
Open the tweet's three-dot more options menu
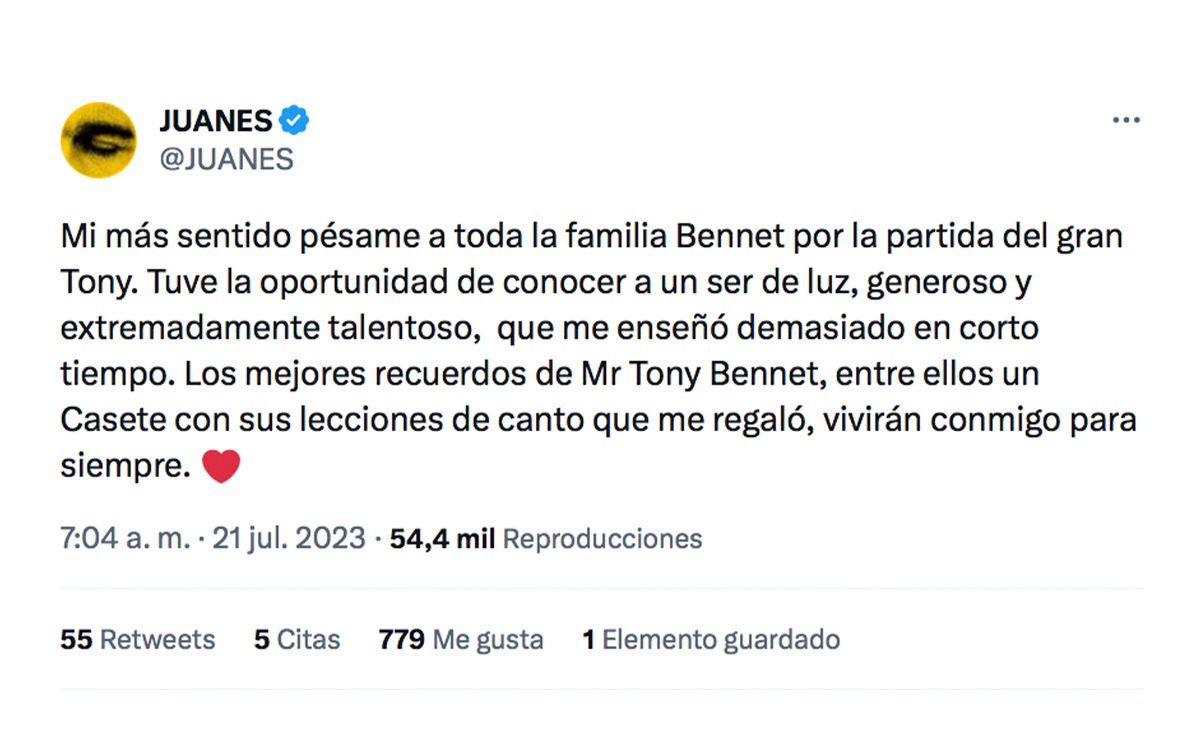pos(1126,121)
